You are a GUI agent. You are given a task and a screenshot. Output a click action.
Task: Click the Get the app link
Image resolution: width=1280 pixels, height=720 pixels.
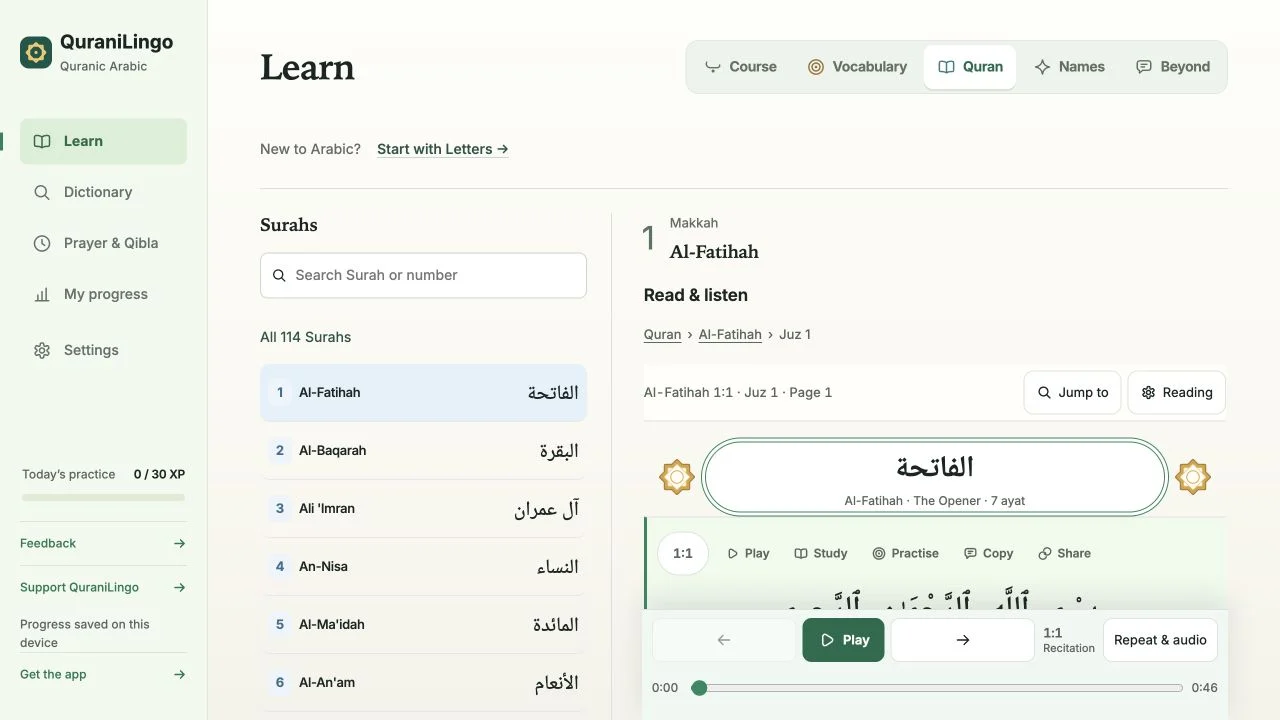(103, 674)
